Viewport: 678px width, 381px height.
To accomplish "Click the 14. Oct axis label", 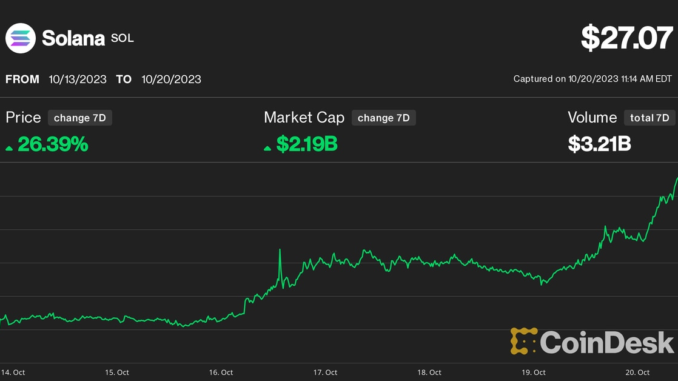I will coord(13,372).
